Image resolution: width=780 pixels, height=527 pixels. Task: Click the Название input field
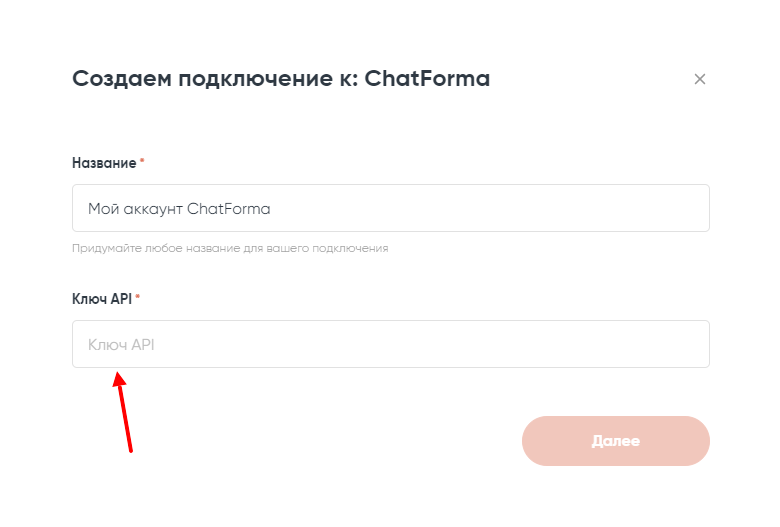[390, 208]
